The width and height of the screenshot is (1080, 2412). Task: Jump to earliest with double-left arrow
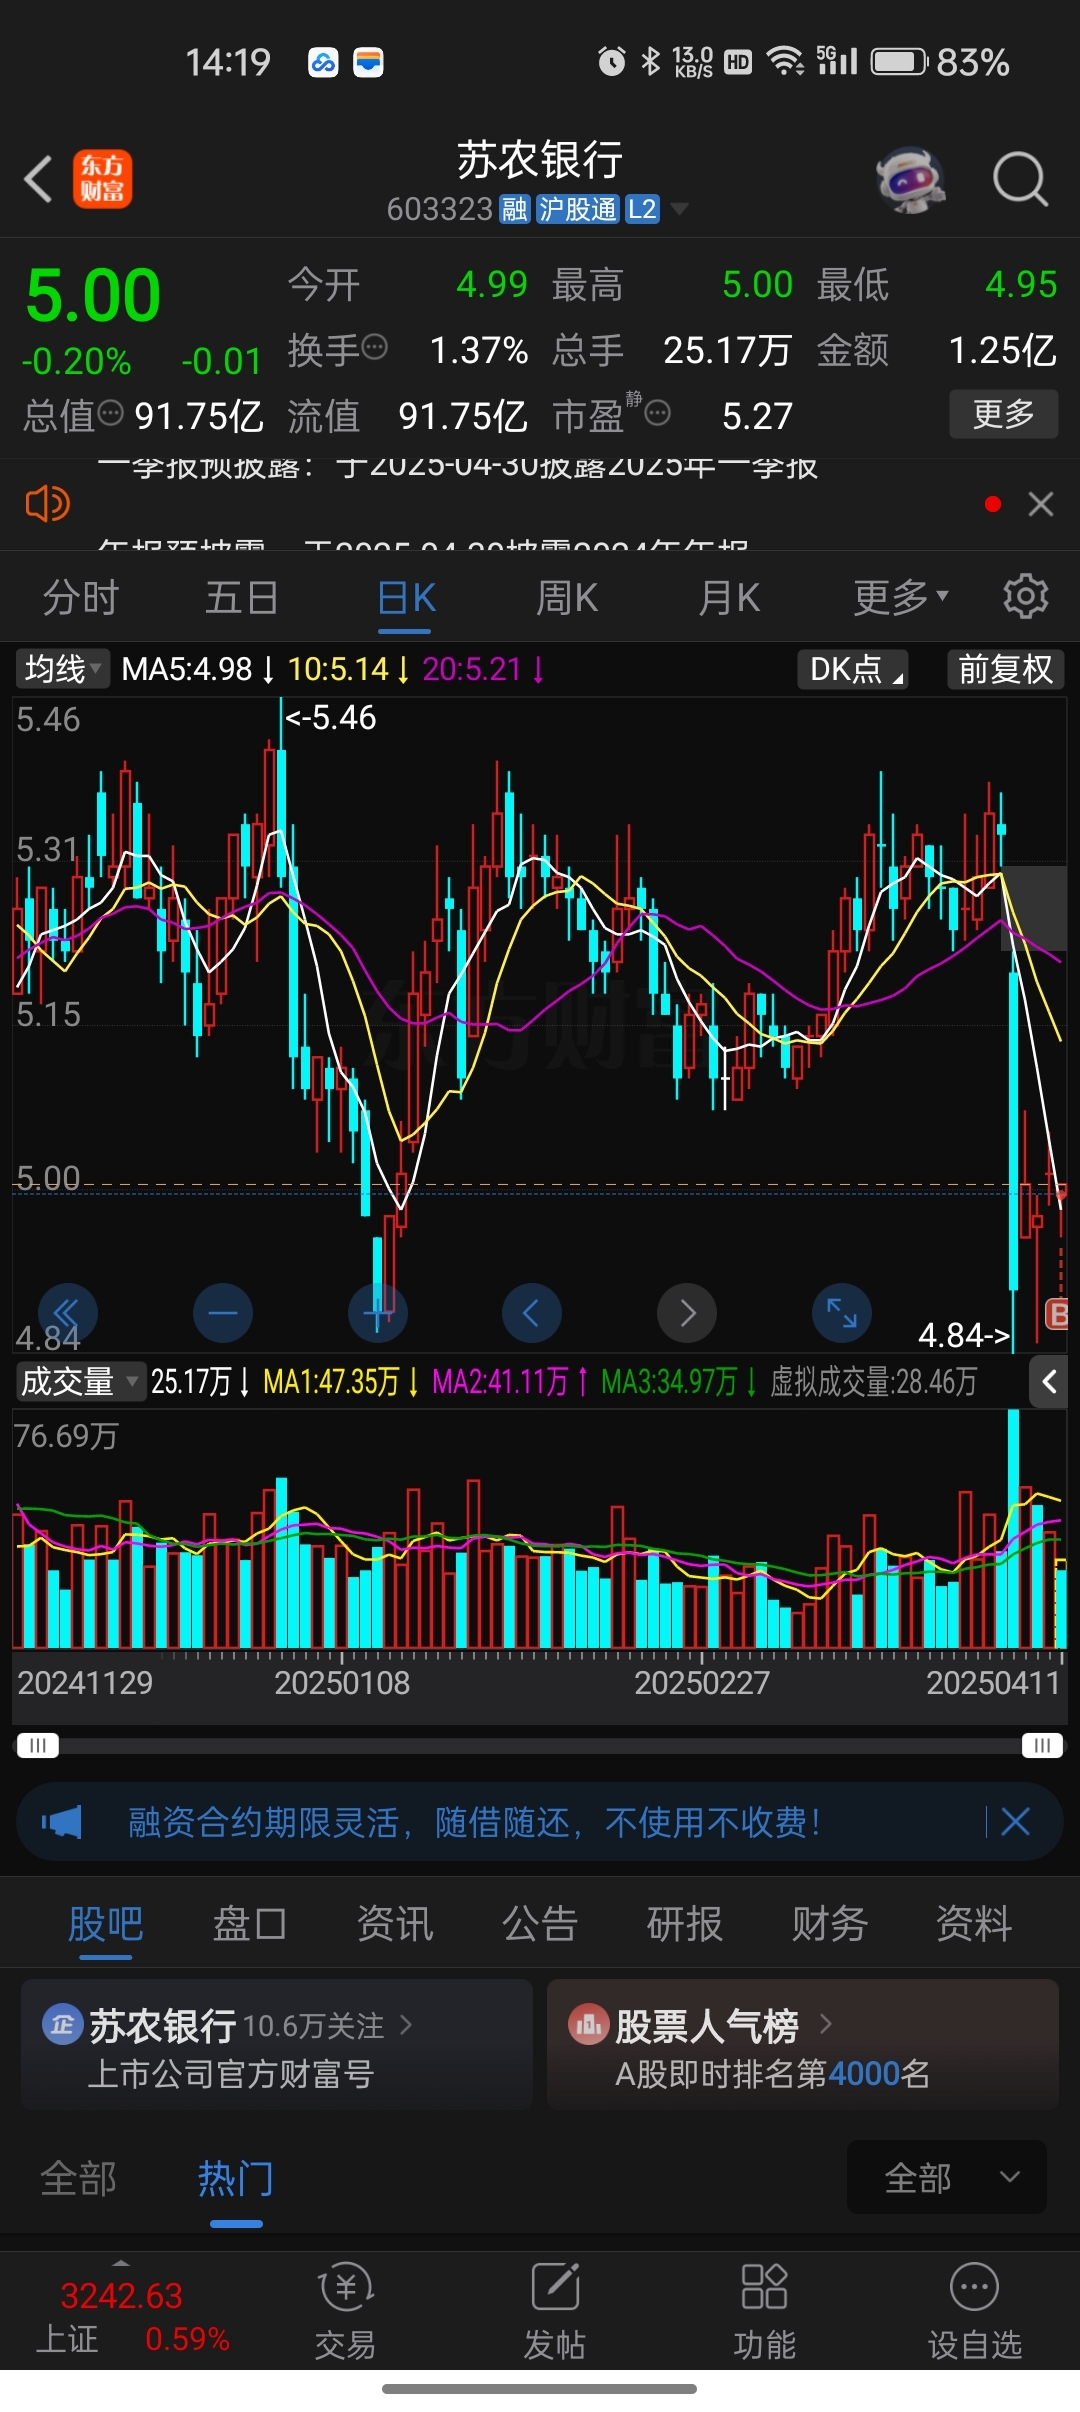[67, 1312]
